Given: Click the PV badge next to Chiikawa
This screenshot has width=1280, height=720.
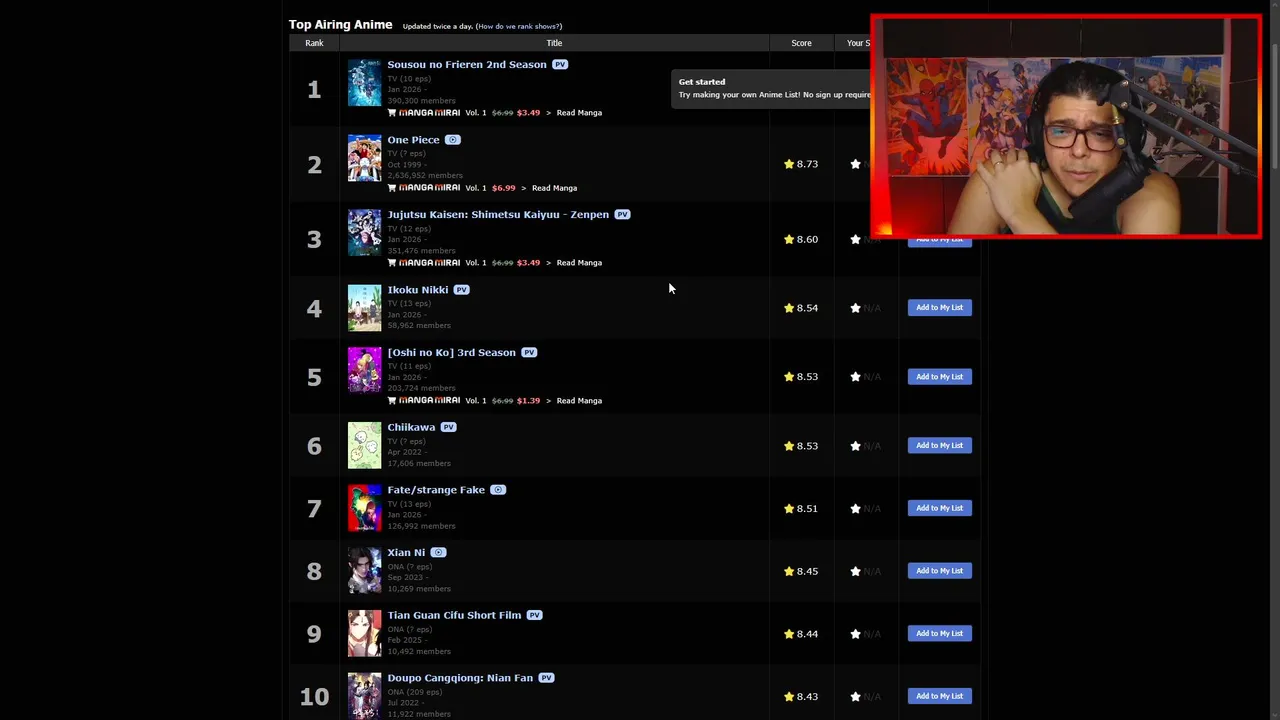Looking at the screenshot, I should 449,428.
